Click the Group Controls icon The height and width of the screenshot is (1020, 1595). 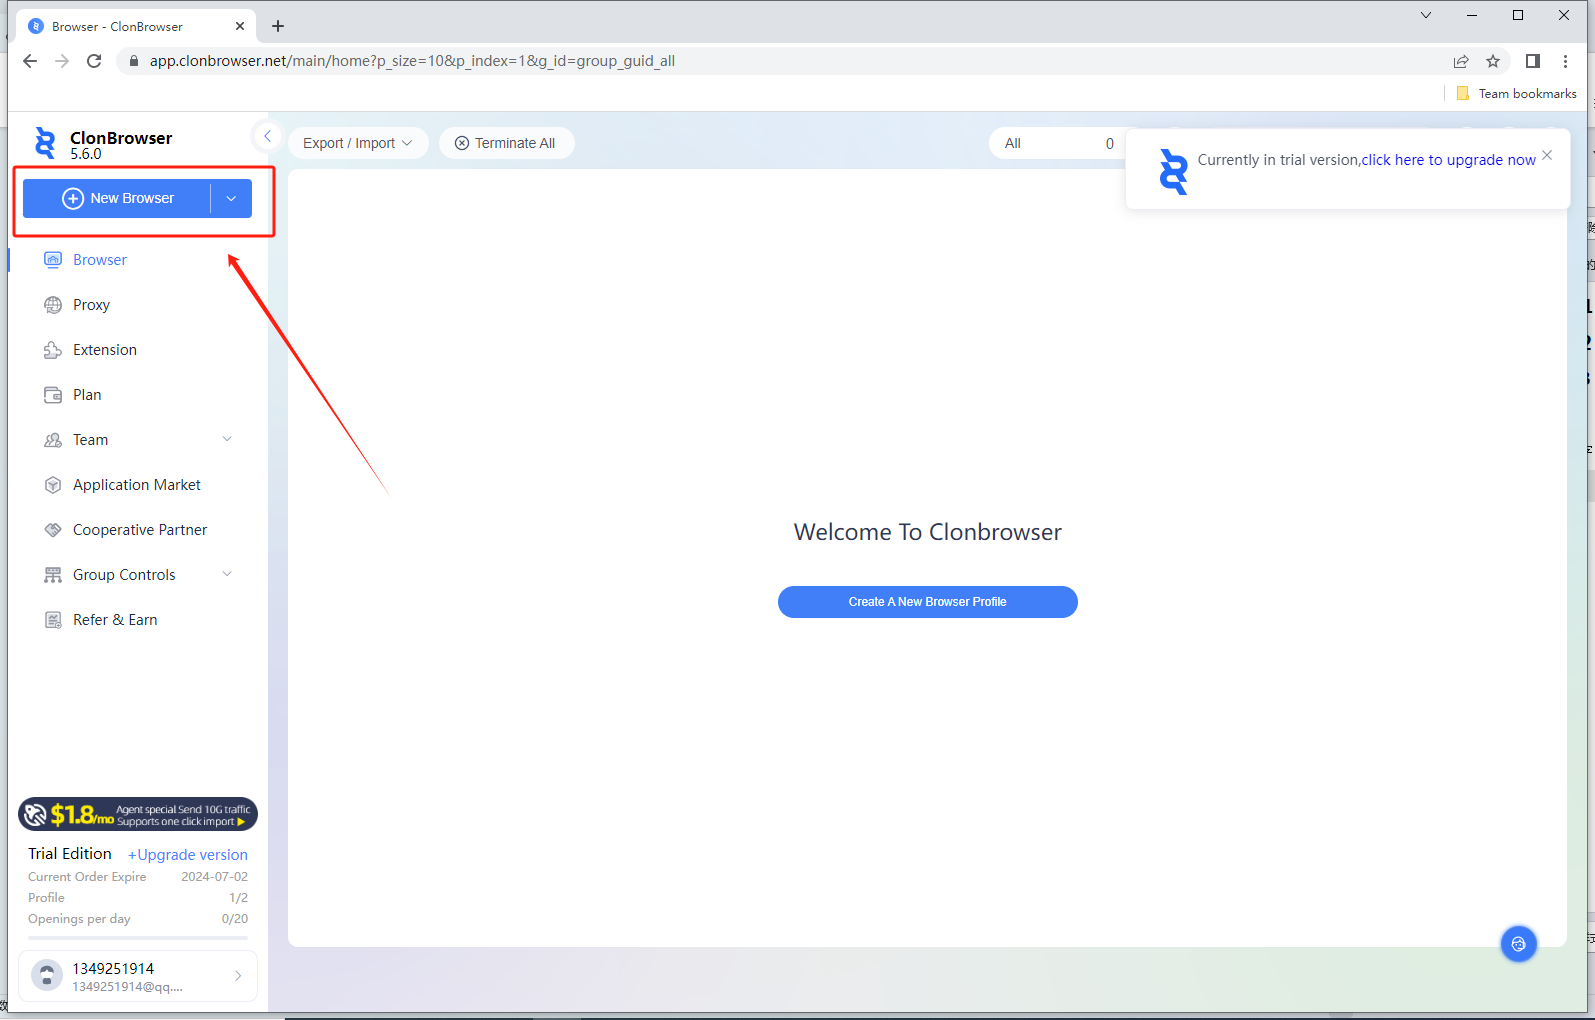tap(53, 575)
